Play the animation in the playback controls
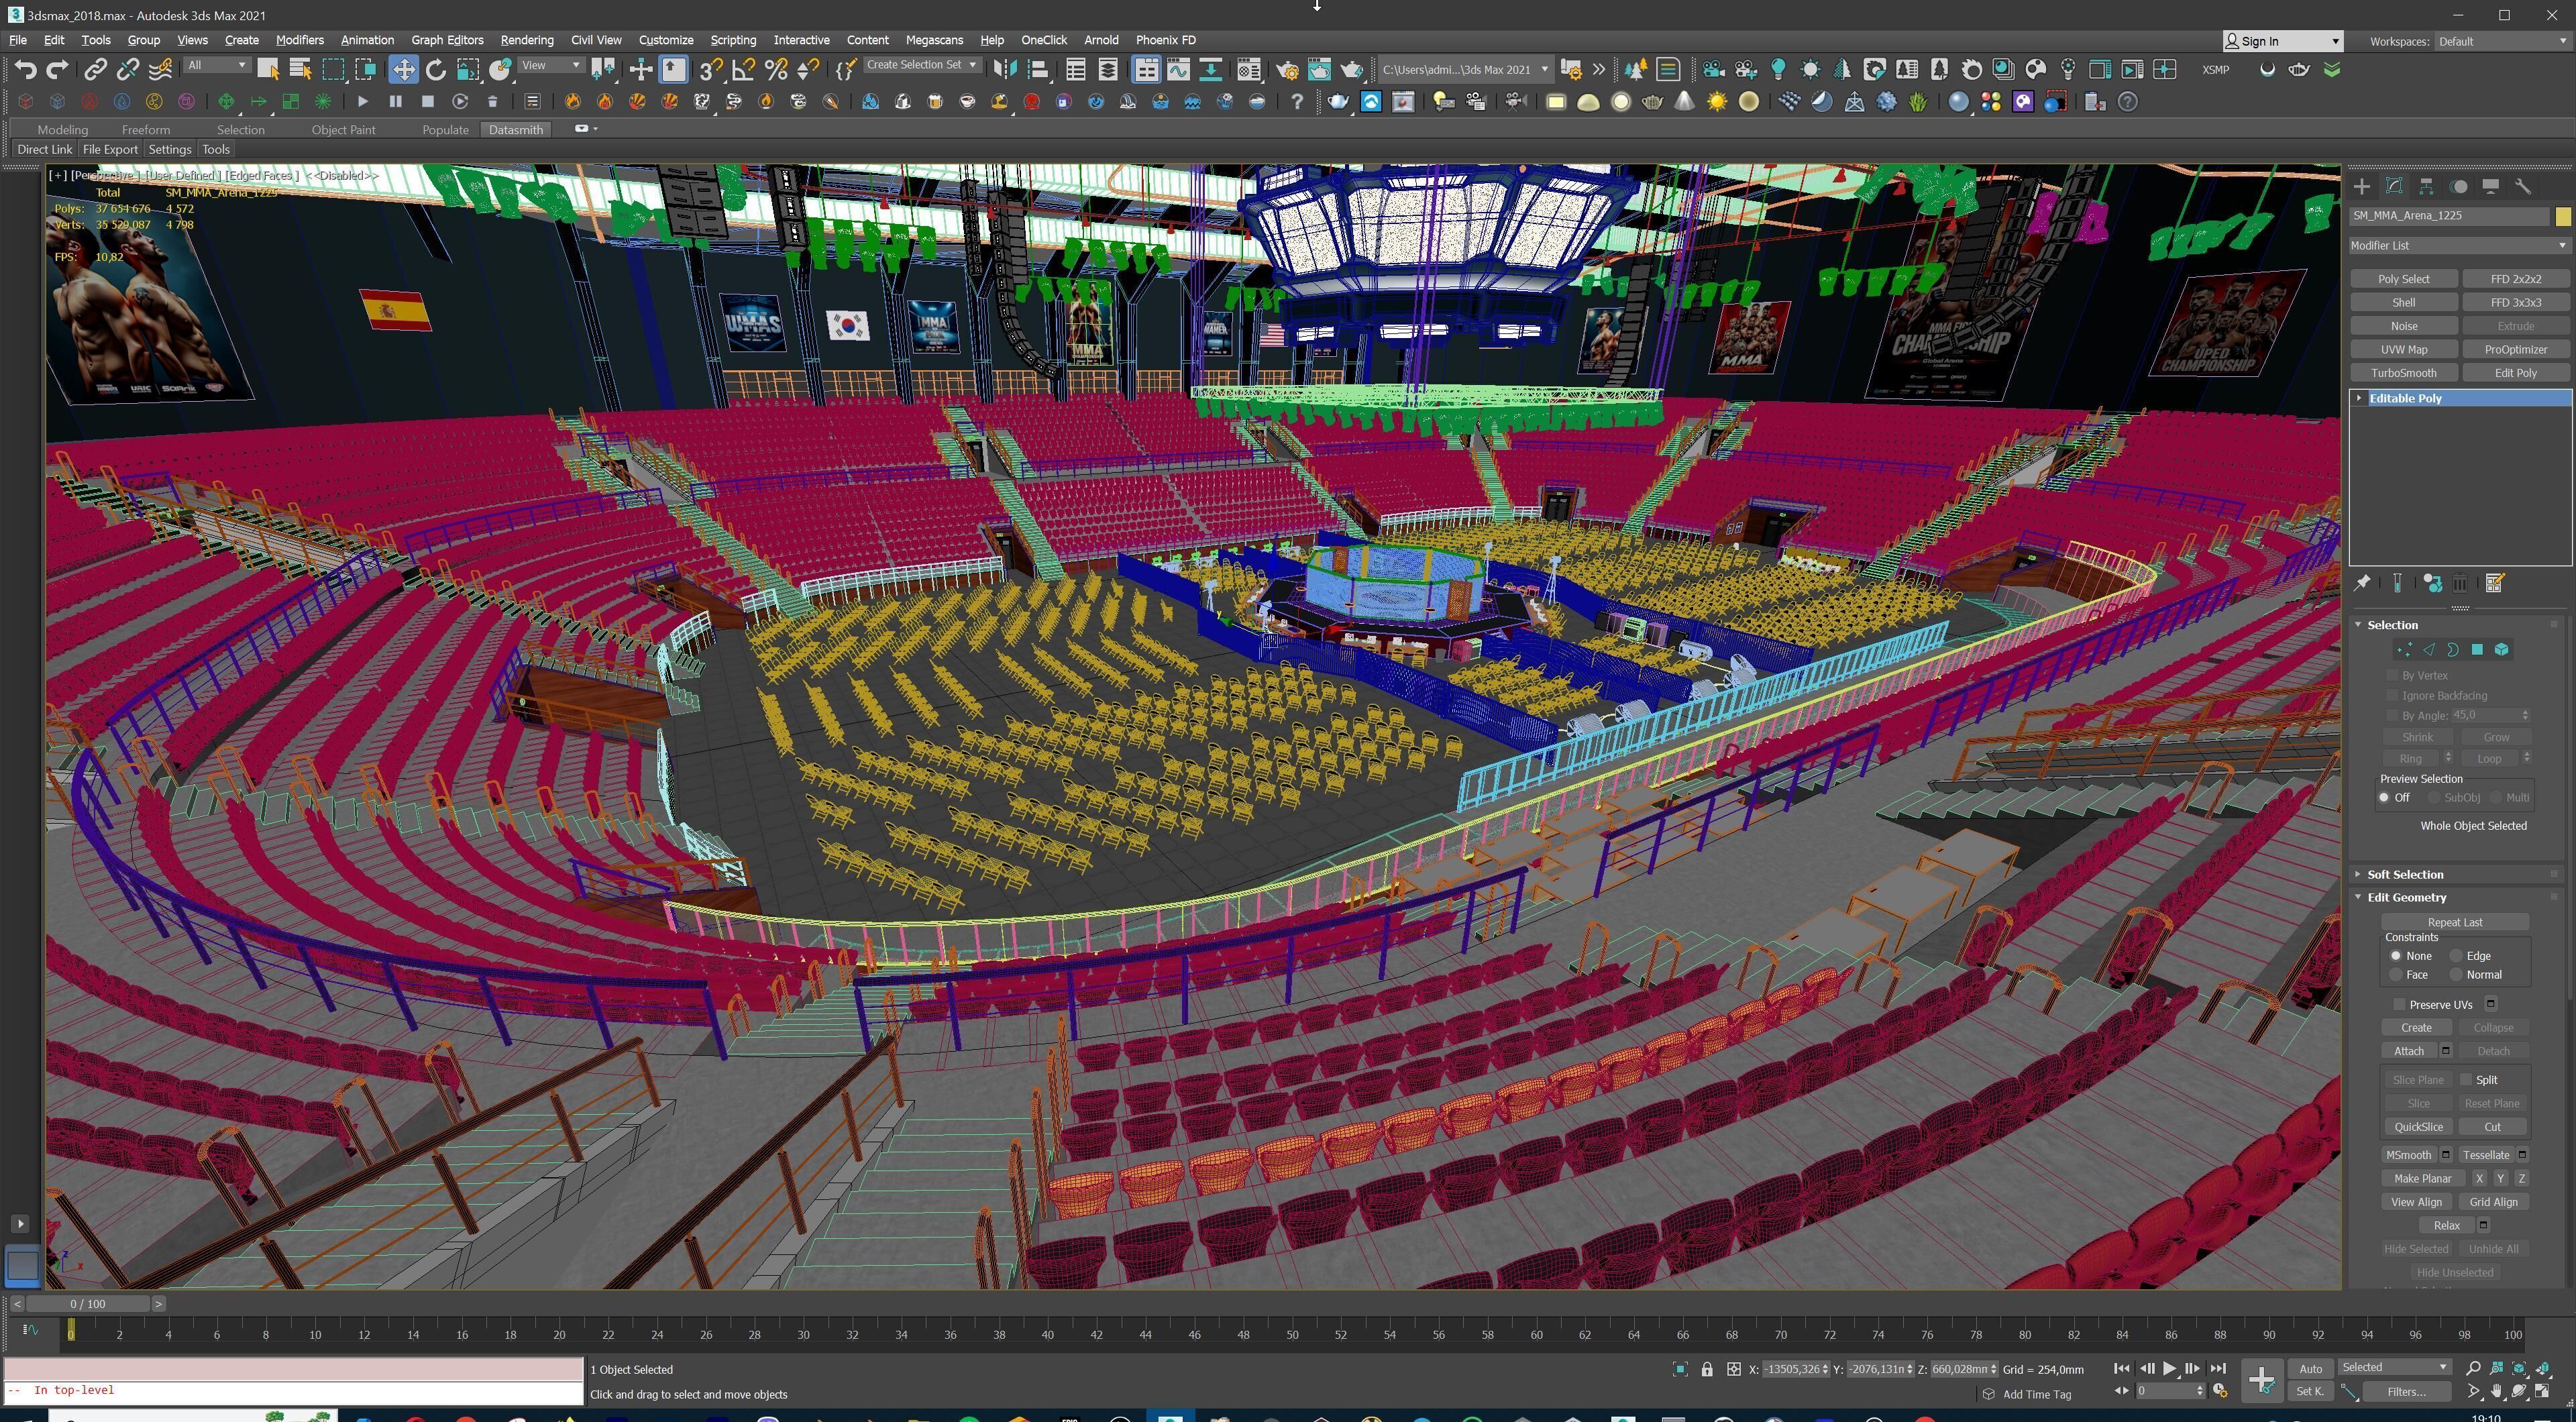The height and width of the screenshot is (1422, 2576). pyautogui.click(x=2169, y=1368)
